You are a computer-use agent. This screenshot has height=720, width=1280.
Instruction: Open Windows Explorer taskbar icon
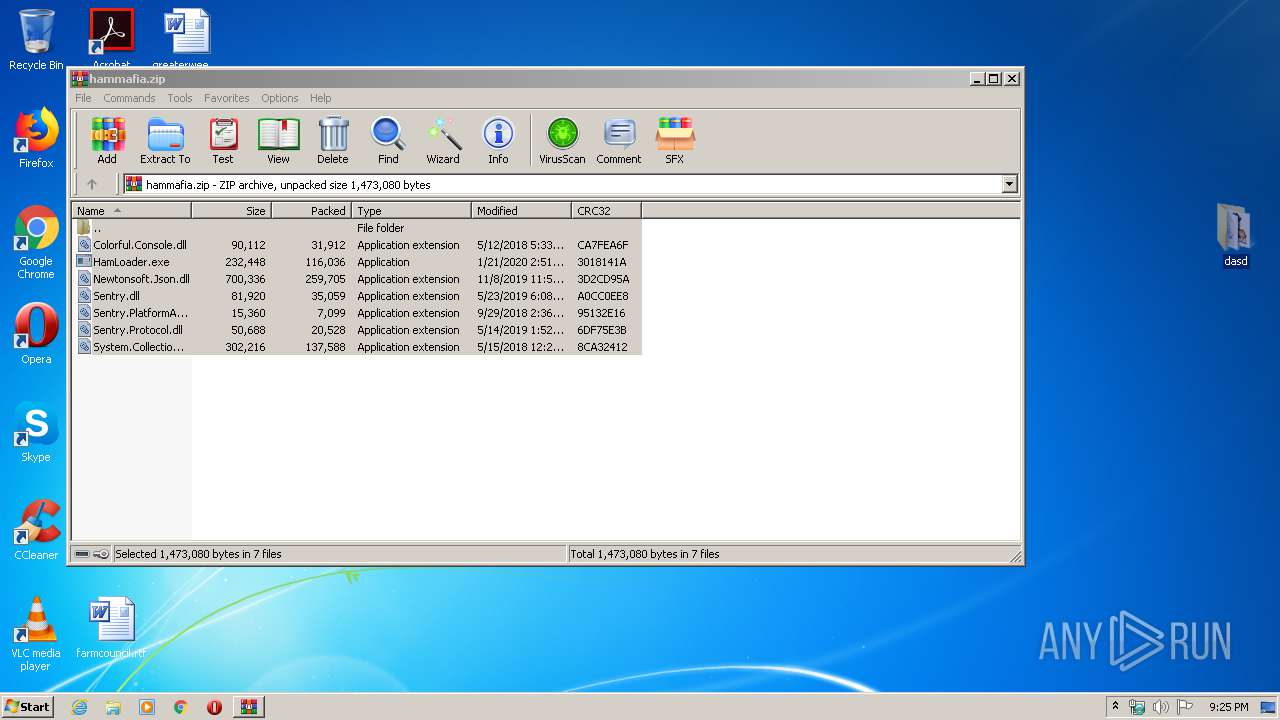click(113, 707)
